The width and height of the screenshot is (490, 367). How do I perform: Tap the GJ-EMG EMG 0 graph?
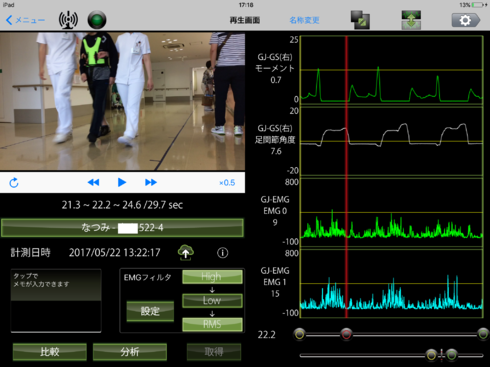point(392,212)
